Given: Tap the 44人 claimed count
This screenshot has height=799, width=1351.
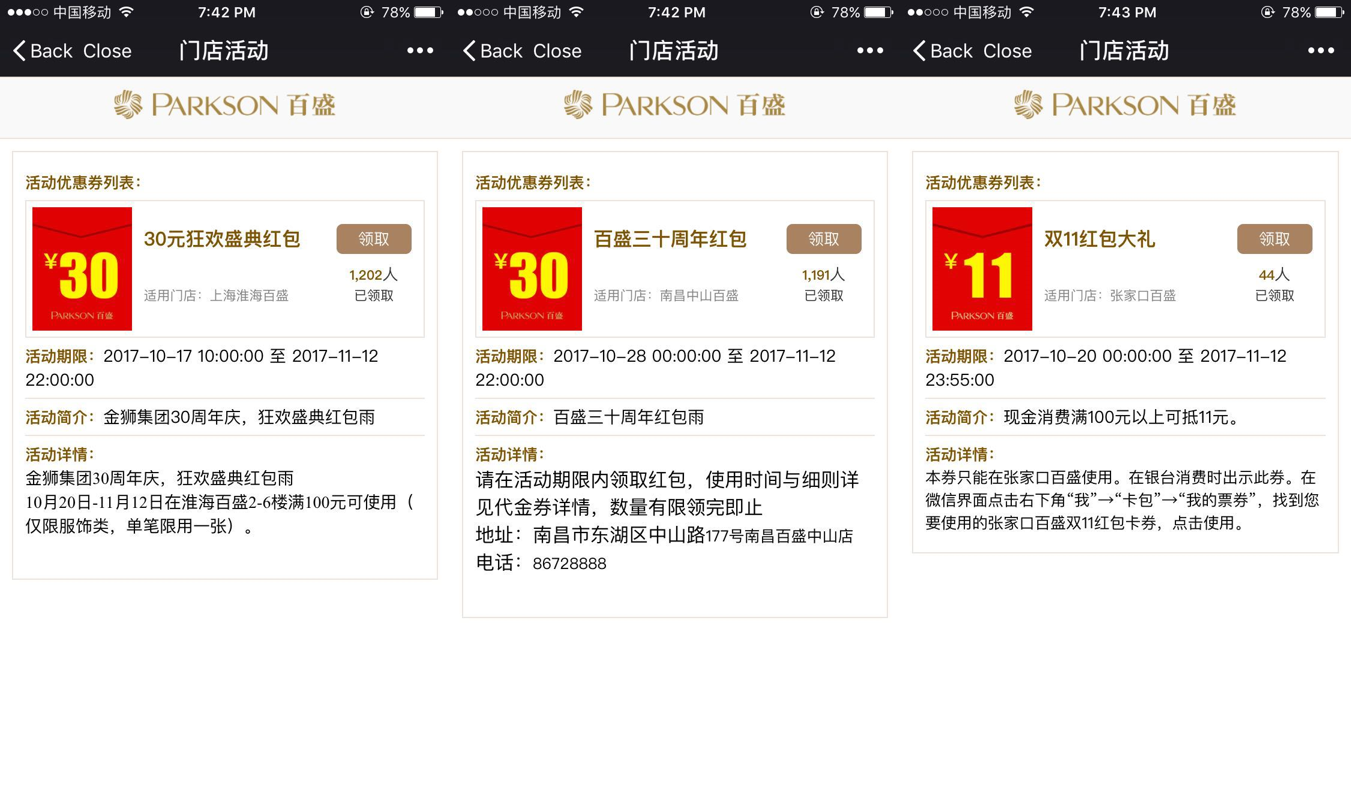Looking at the screenshot, I should tap(1275, 275).
